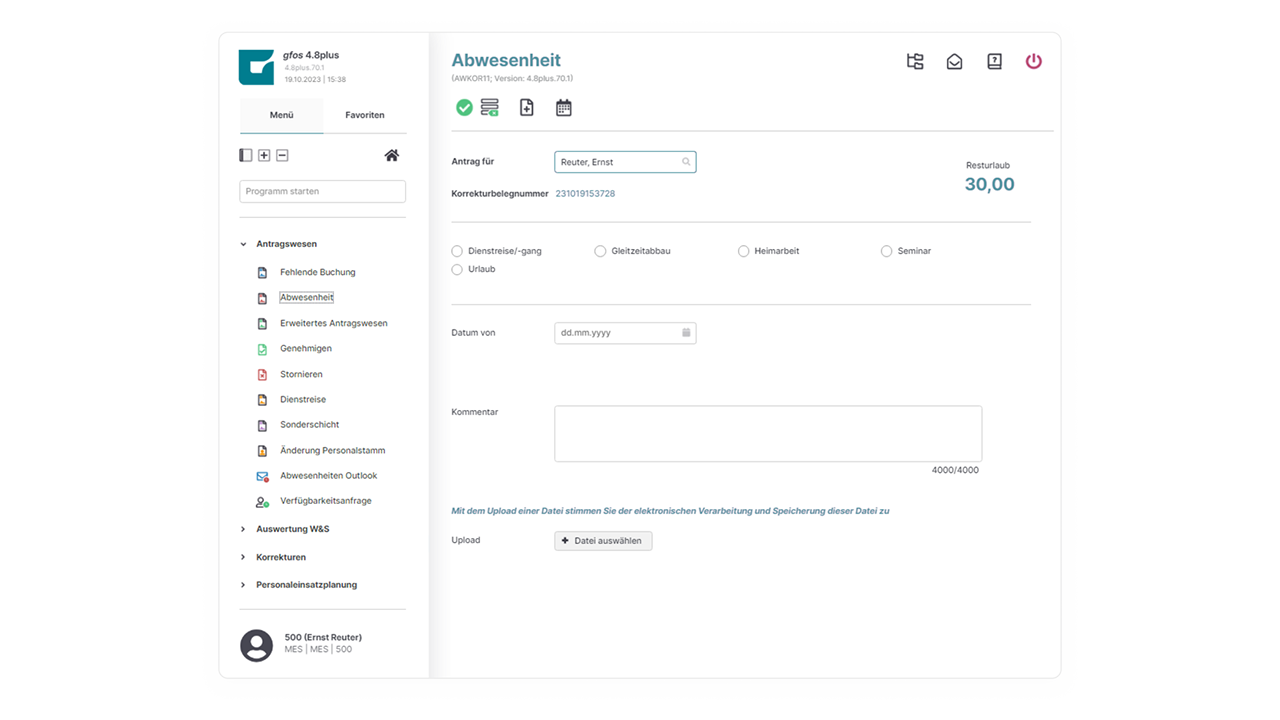Image resolution: width=1280 pixels, height=720 pixels.
Task: Open Sonderschicht menu entry
Action: (x=310, y=425)
